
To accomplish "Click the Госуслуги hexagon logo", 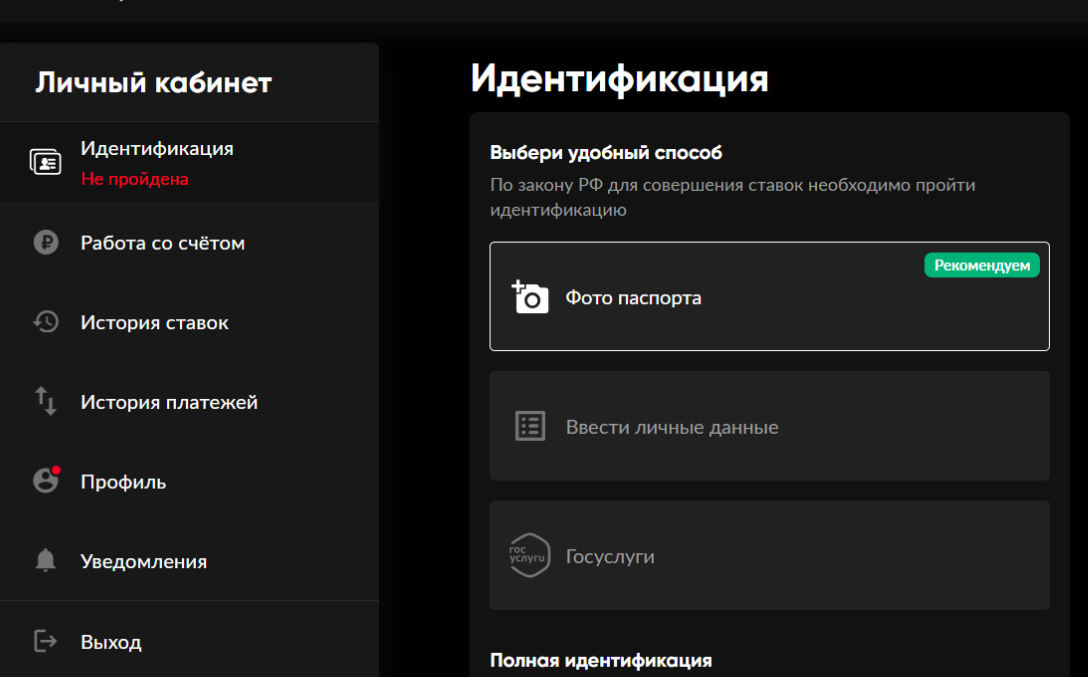I will coord(530,556).
